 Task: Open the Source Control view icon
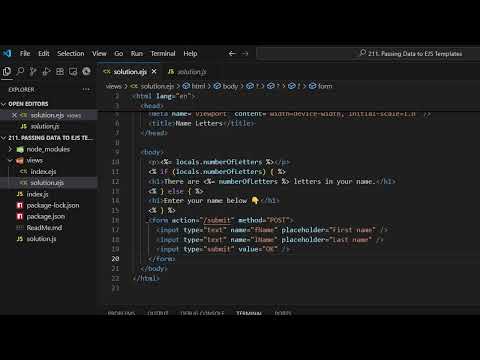[x=33, y=71]
